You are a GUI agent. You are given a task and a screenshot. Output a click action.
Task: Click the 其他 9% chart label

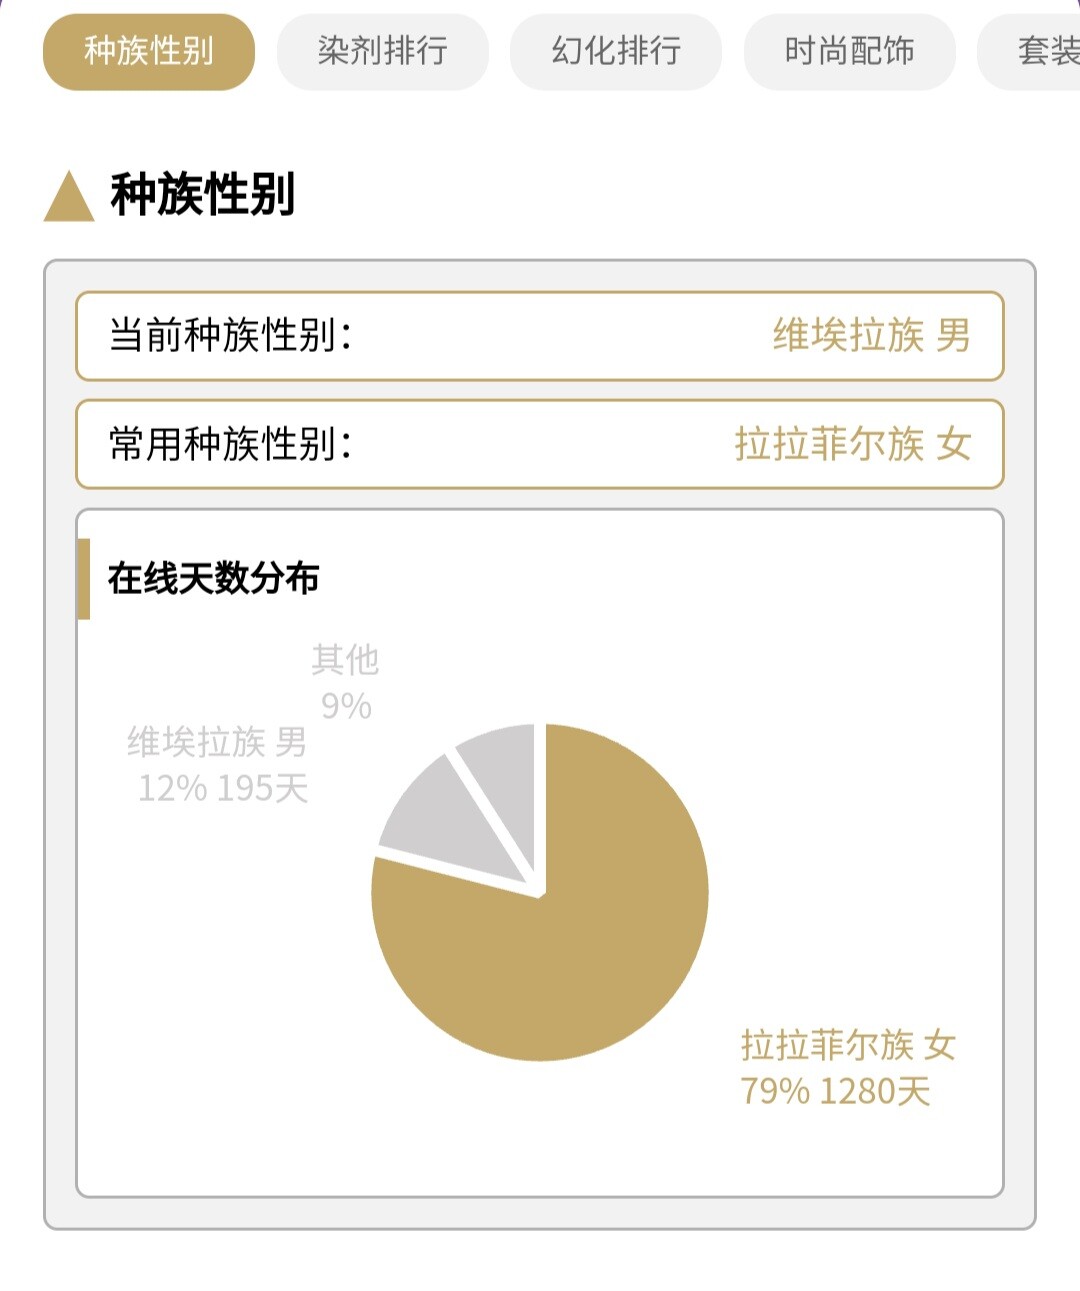[x=346, y=682]
